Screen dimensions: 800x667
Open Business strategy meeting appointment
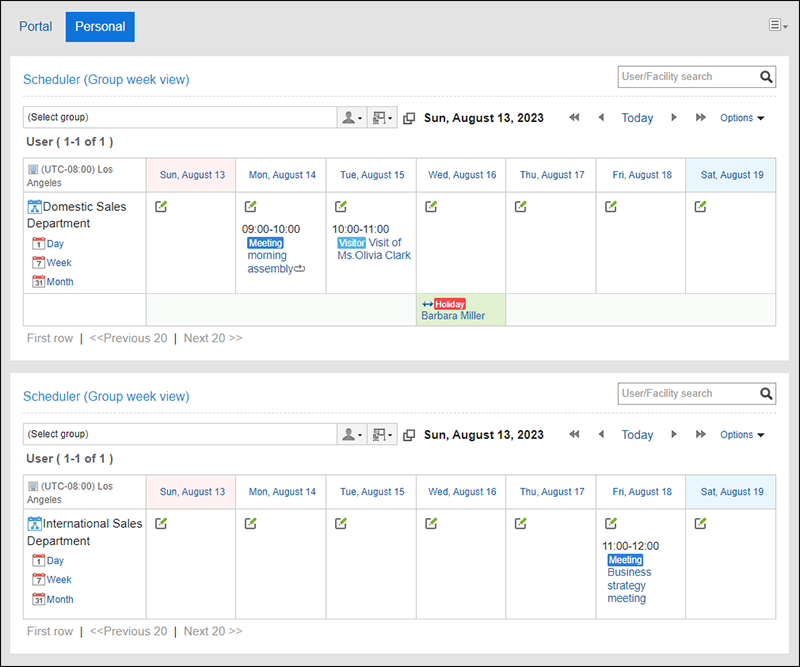click(x=629, y=579)
